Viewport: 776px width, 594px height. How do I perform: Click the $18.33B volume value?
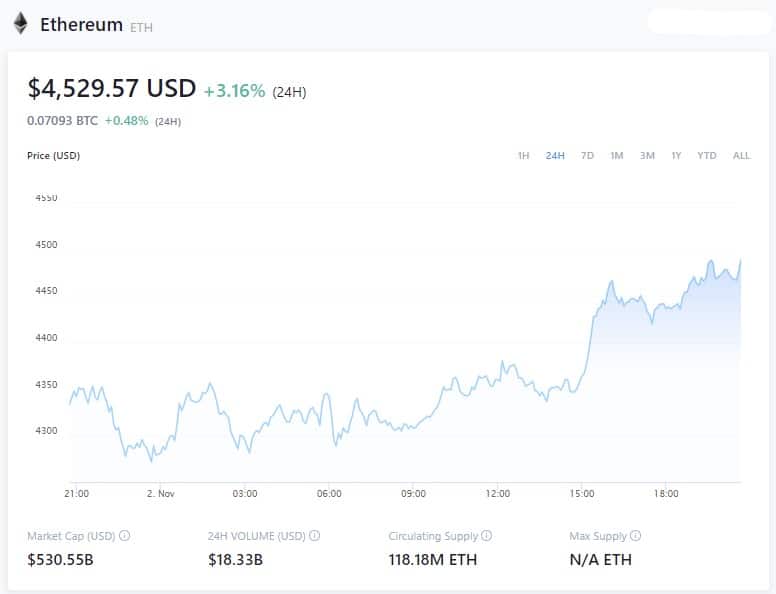(x=235, y=560)
